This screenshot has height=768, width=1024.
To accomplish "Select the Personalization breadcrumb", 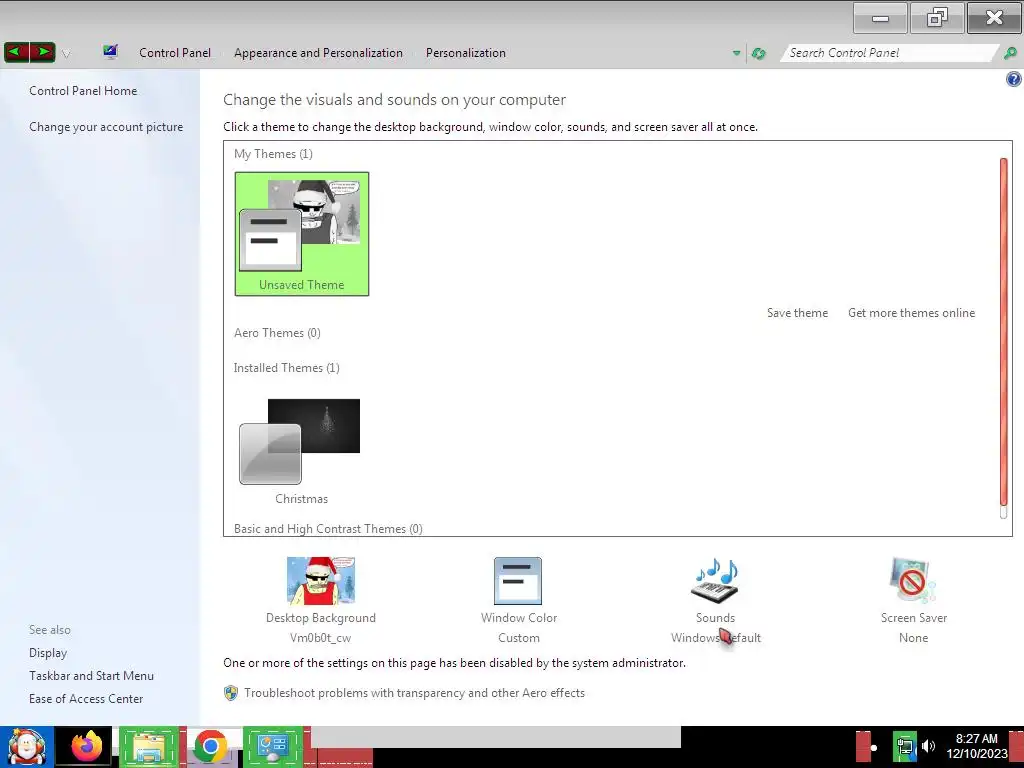I will 466,53.
